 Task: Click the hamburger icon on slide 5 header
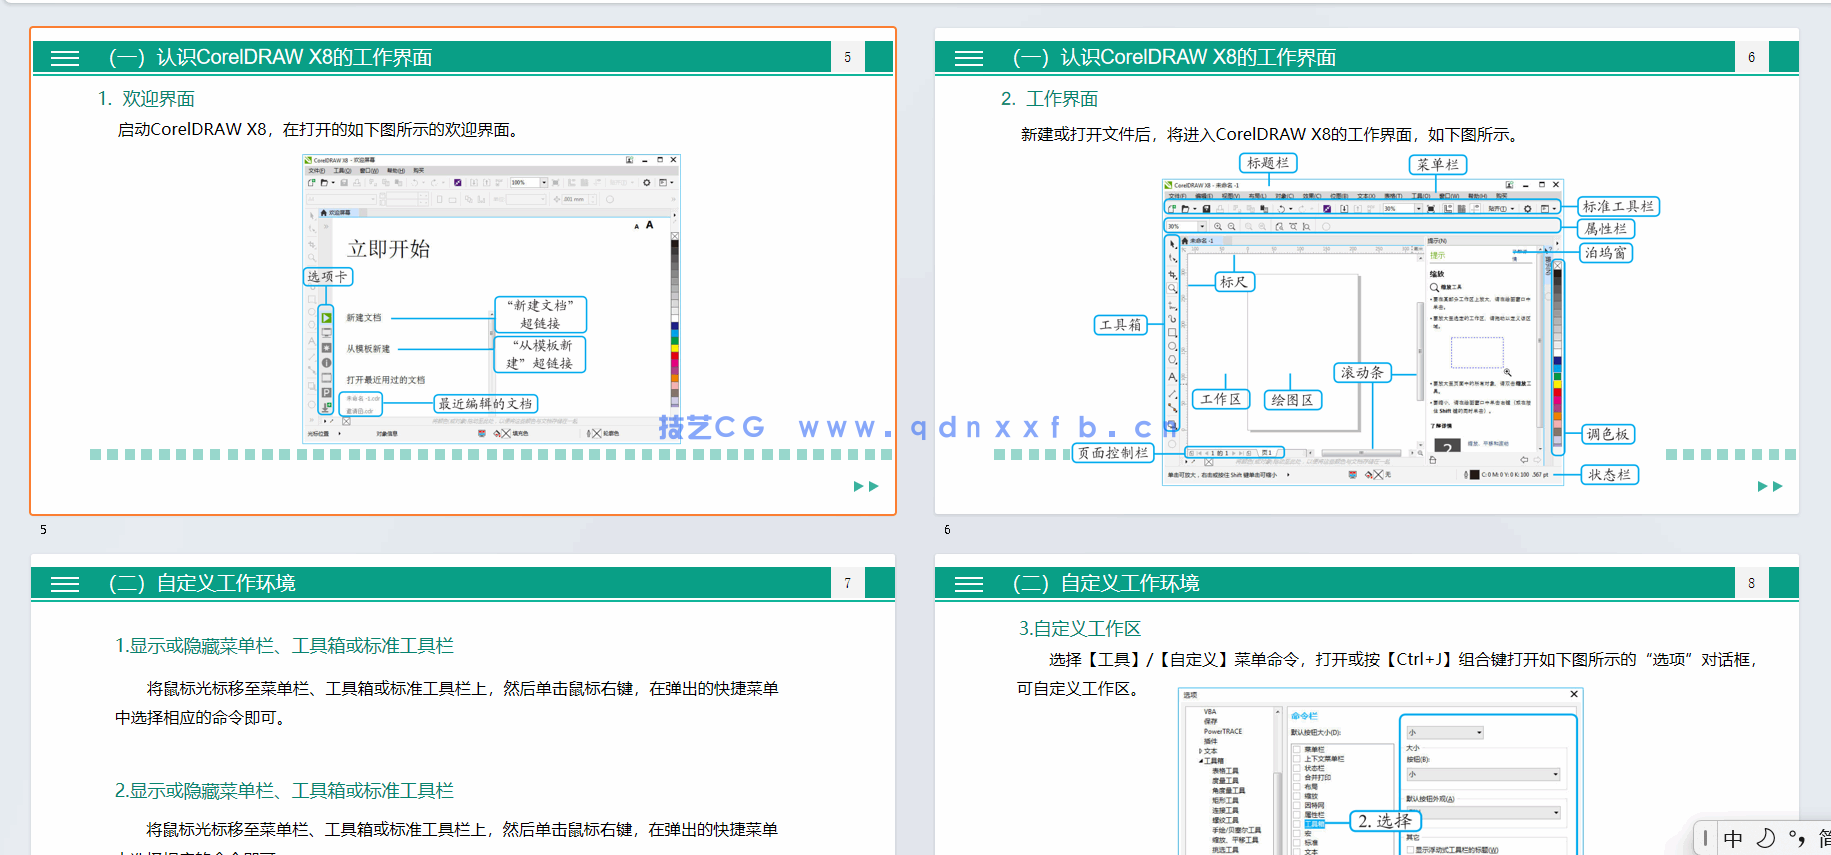point(65,58)
